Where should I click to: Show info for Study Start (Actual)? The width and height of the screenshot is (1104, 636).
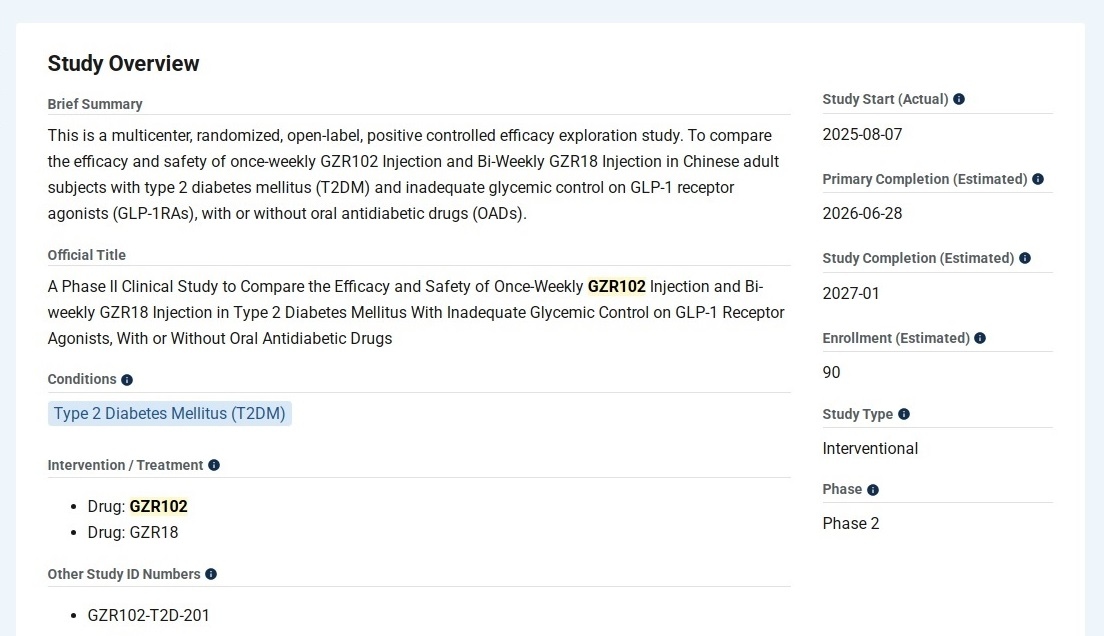coord(959,99)
